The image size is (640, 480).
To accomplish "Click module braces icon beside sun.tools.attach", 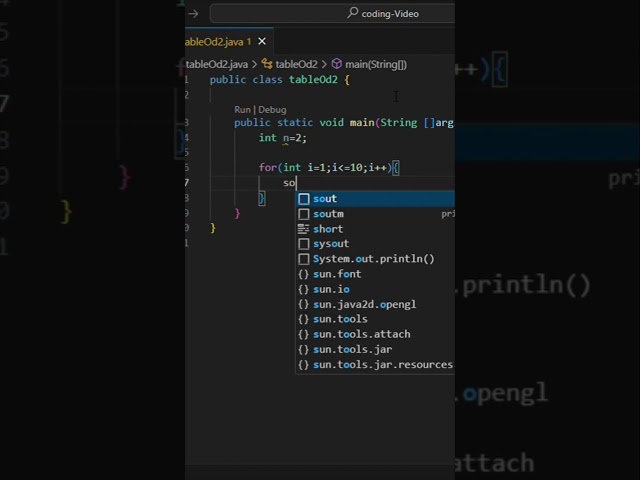I will point(303,334).
